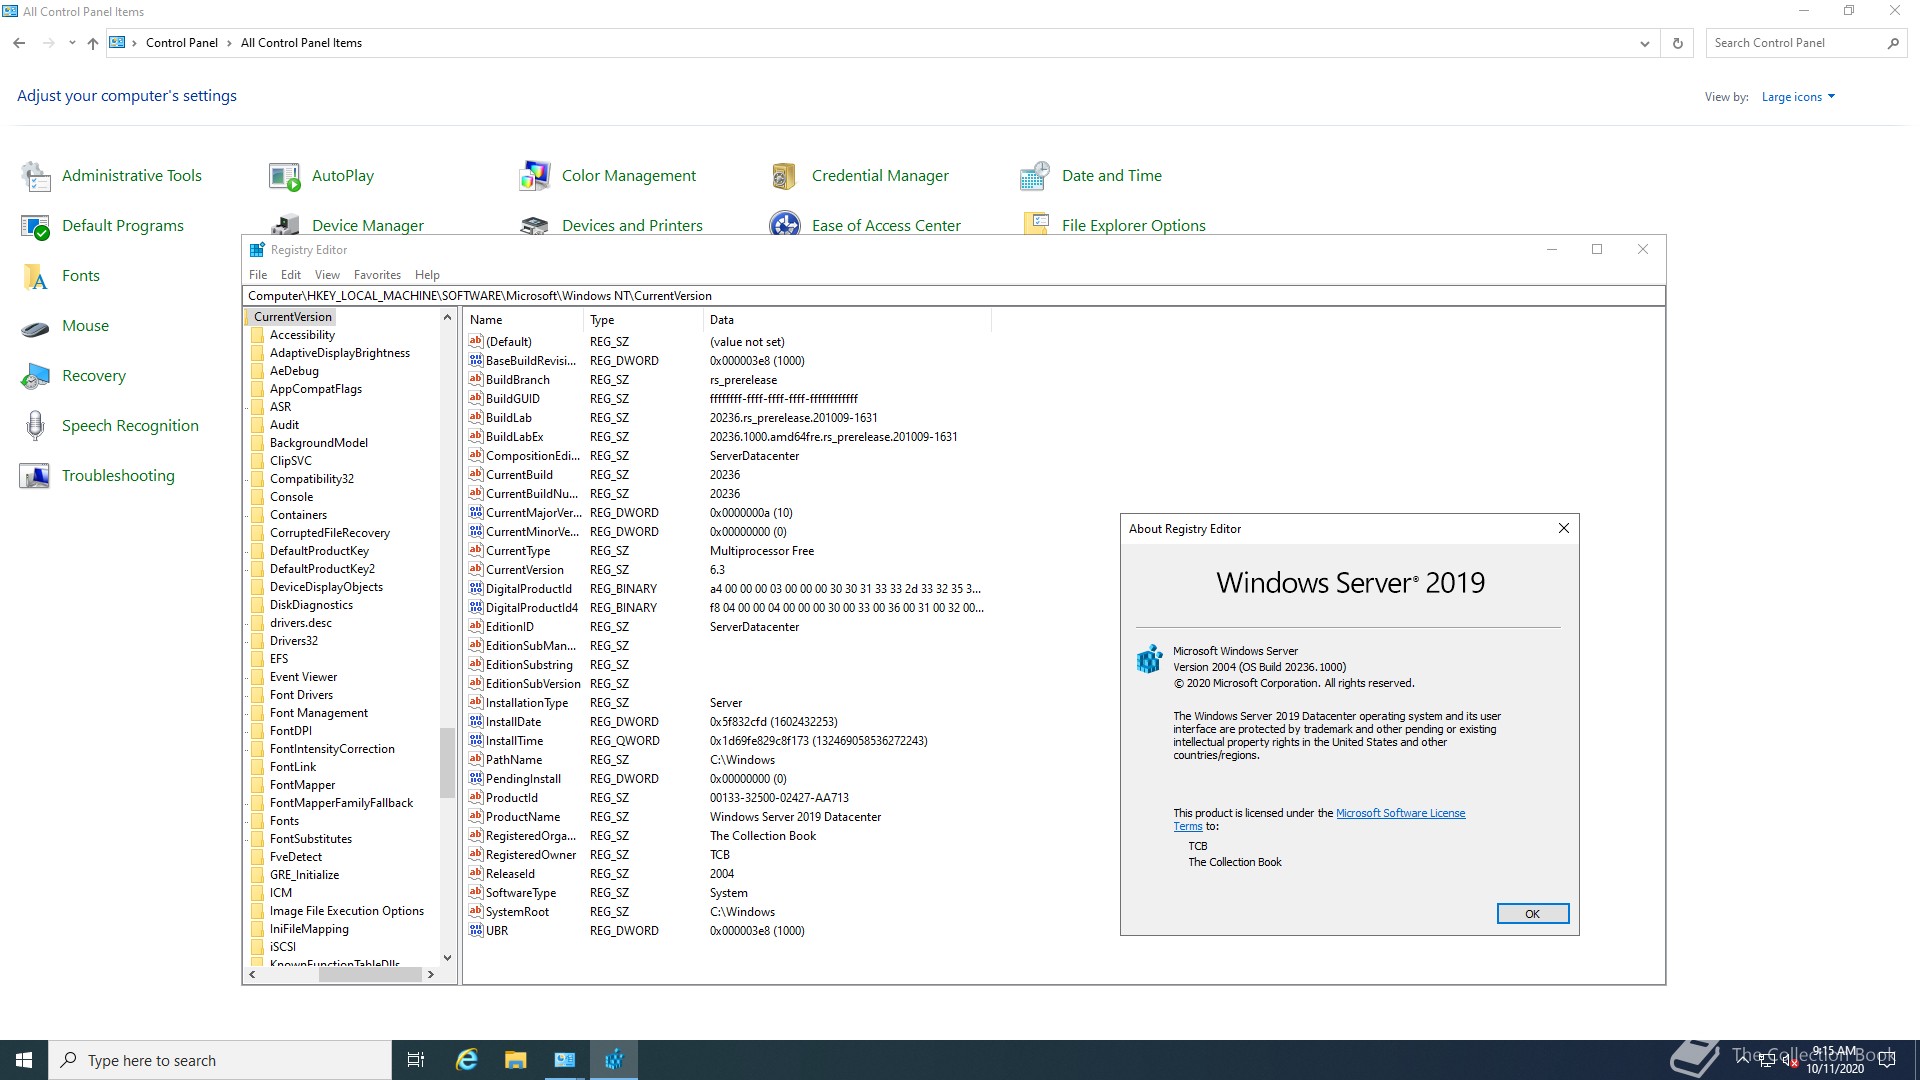Click the Search Control Panel field
Screen dimensions: 1920x1080
(x=1795, y=43)
